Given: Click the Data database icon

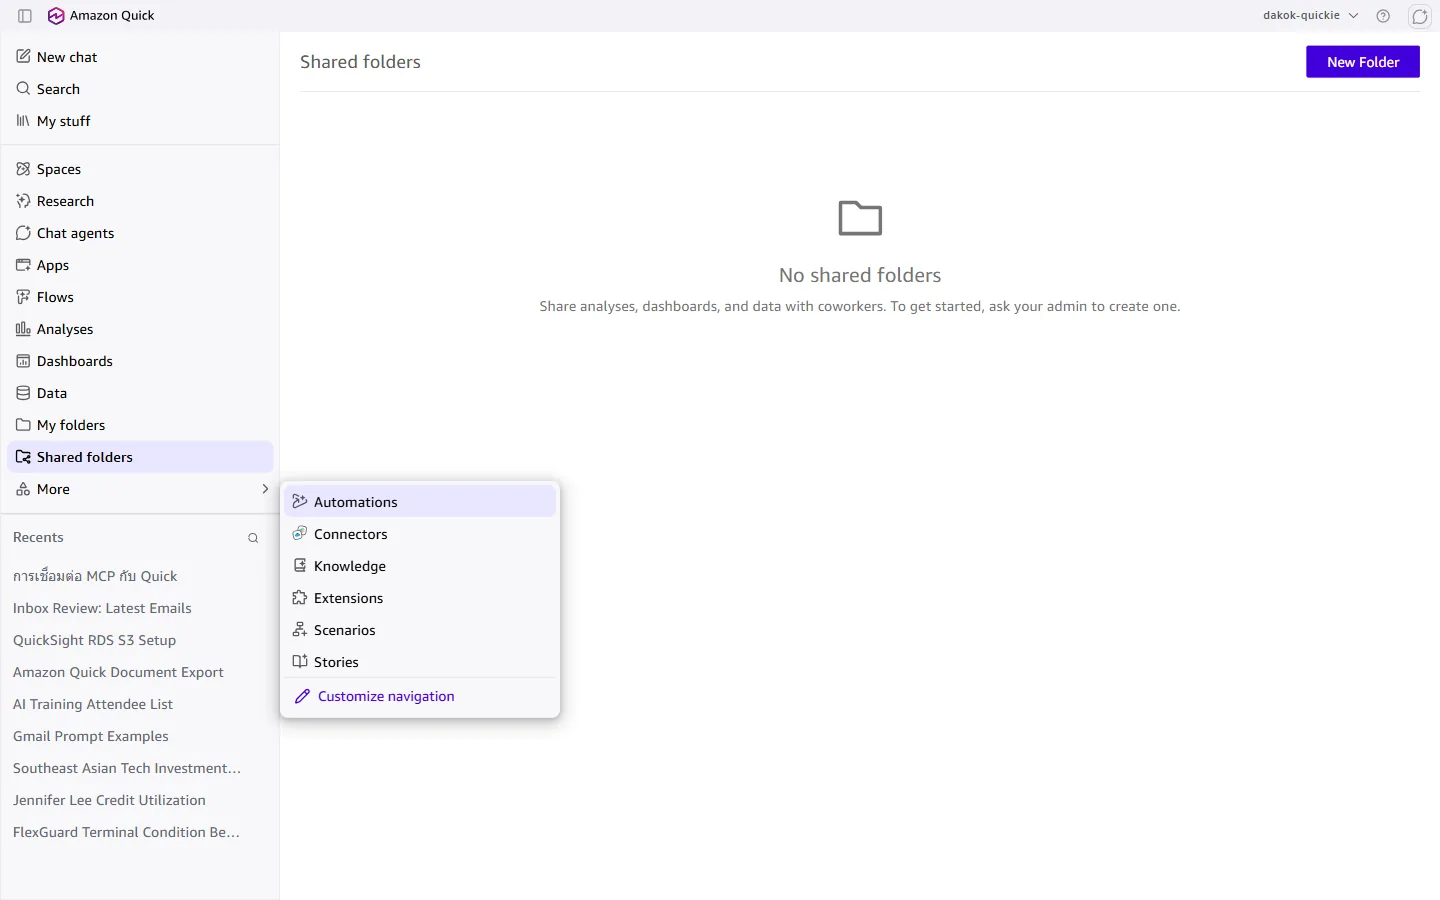Looking at the screenshot, I should 23,393.
